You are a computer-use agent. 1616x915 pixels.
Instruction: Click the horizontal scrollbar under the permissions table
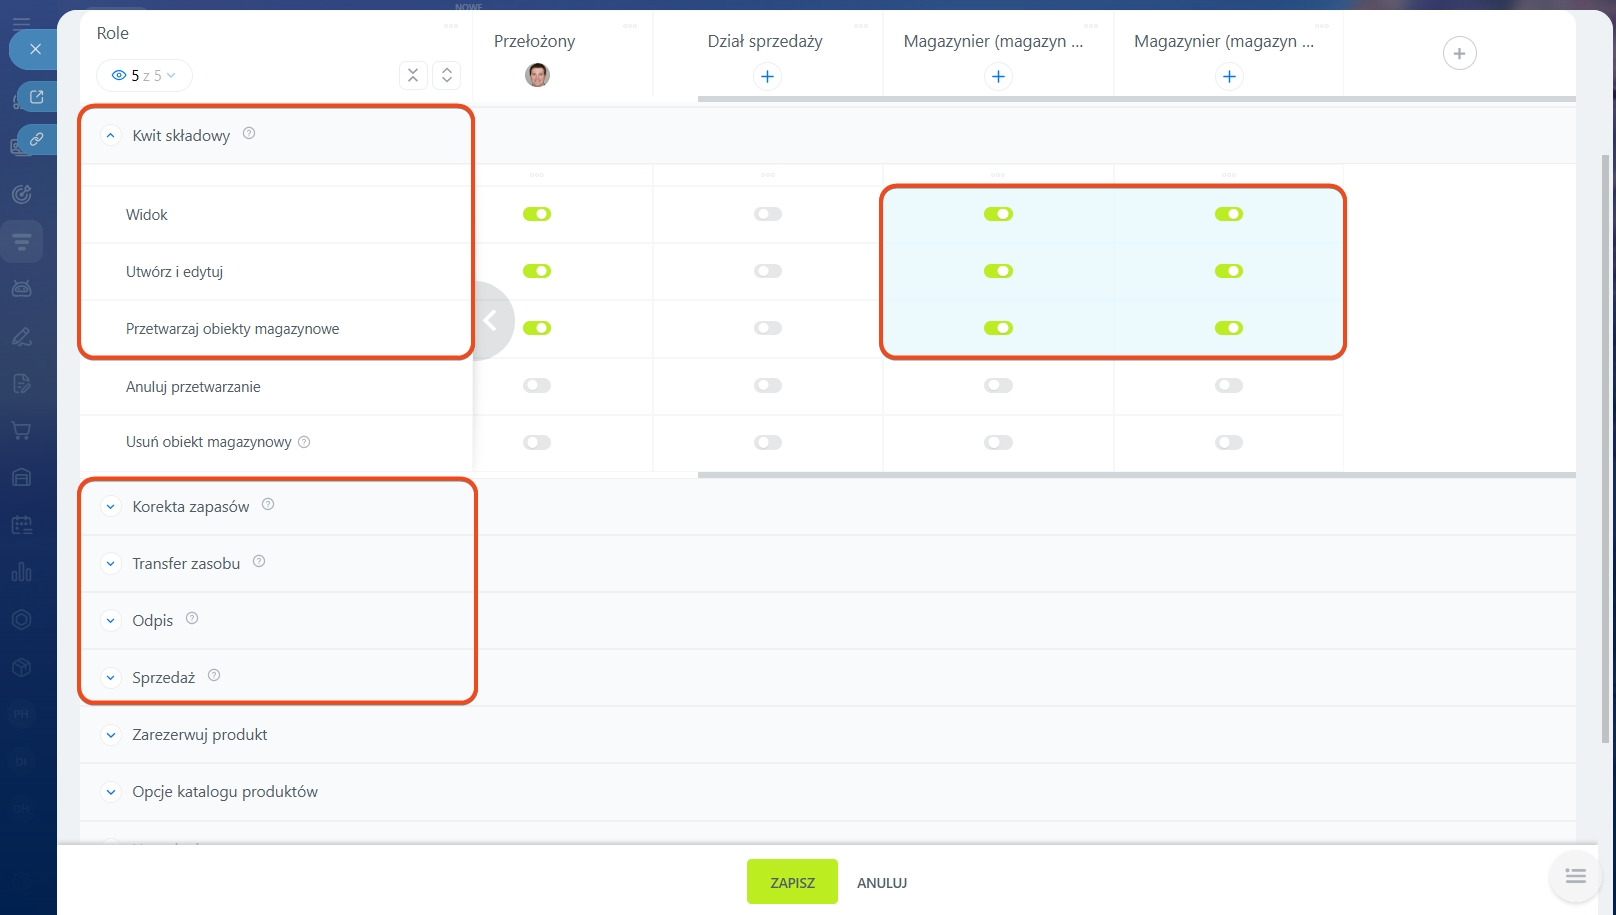point(1136,475)
